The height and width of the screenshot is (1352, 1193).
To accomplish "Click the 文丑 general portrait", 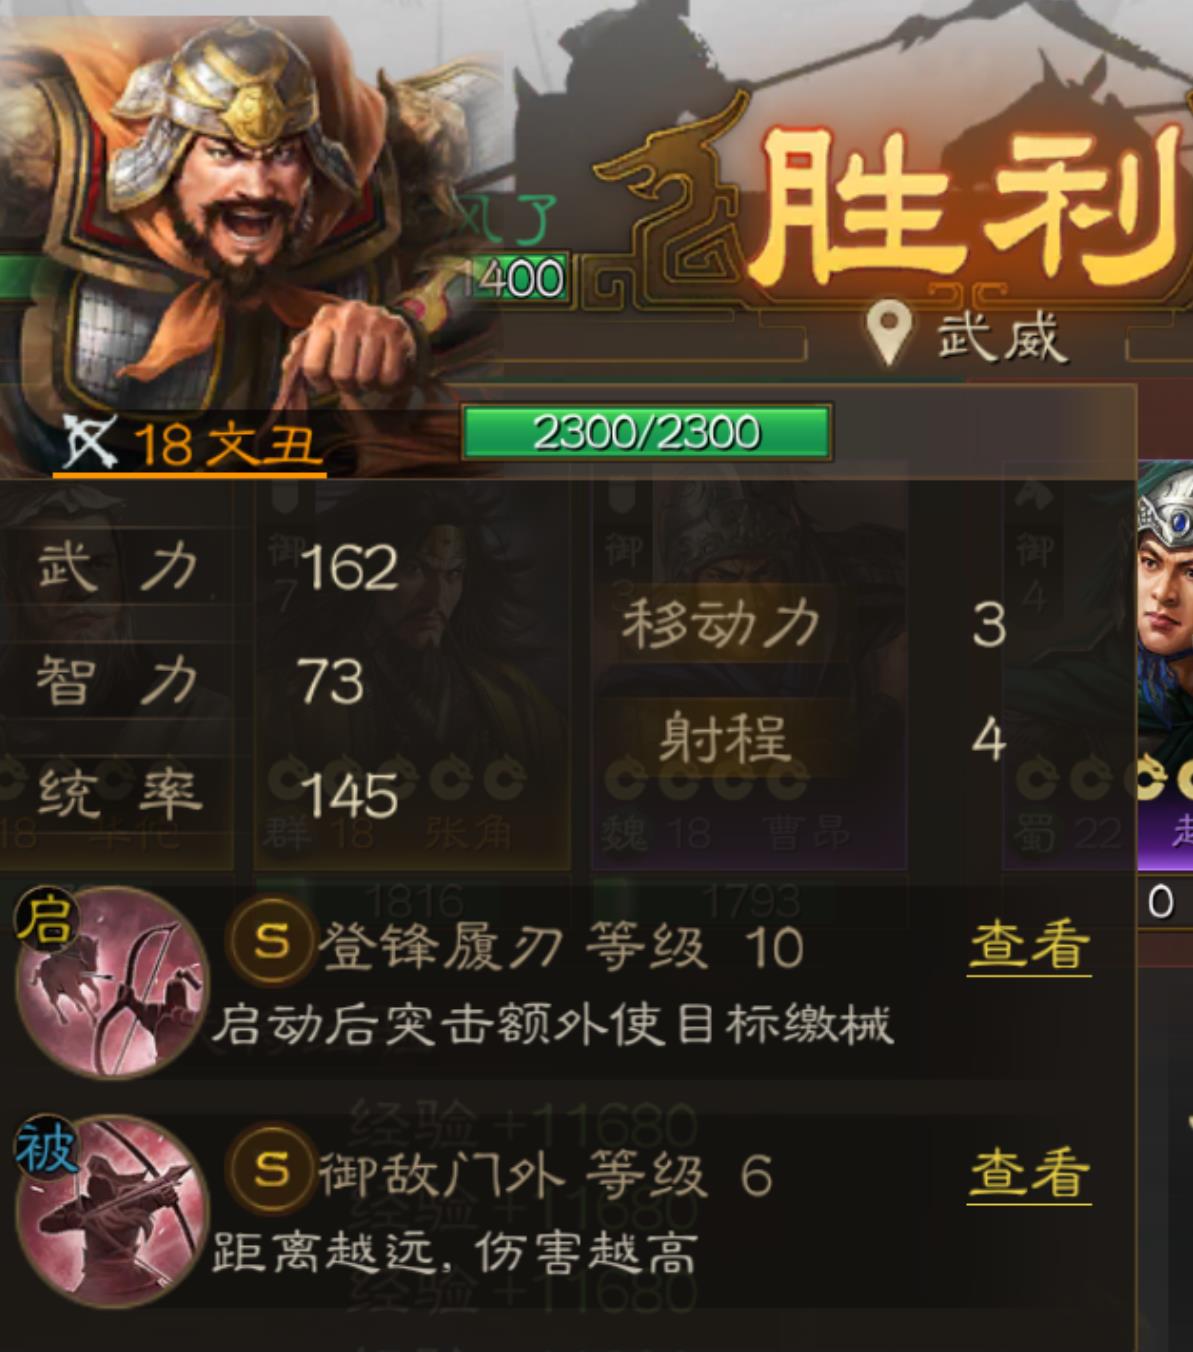I will coord(250,220).
